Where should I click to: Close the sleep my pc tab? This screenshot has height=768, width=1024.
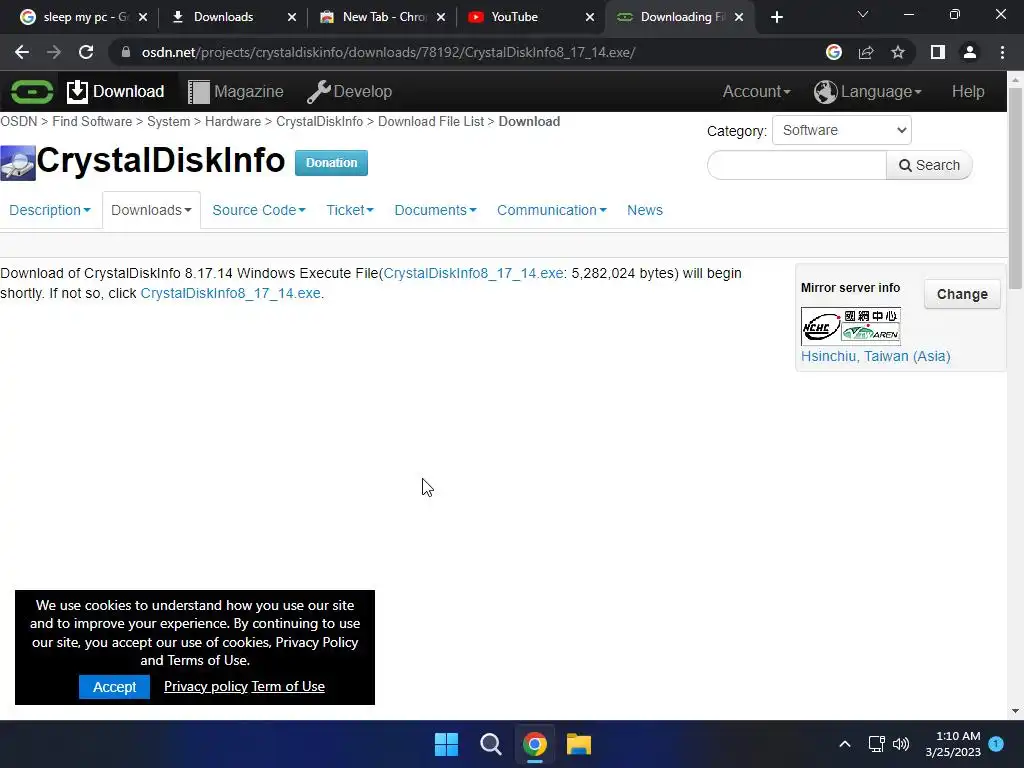pyautogui.click(x=143, y=17)
